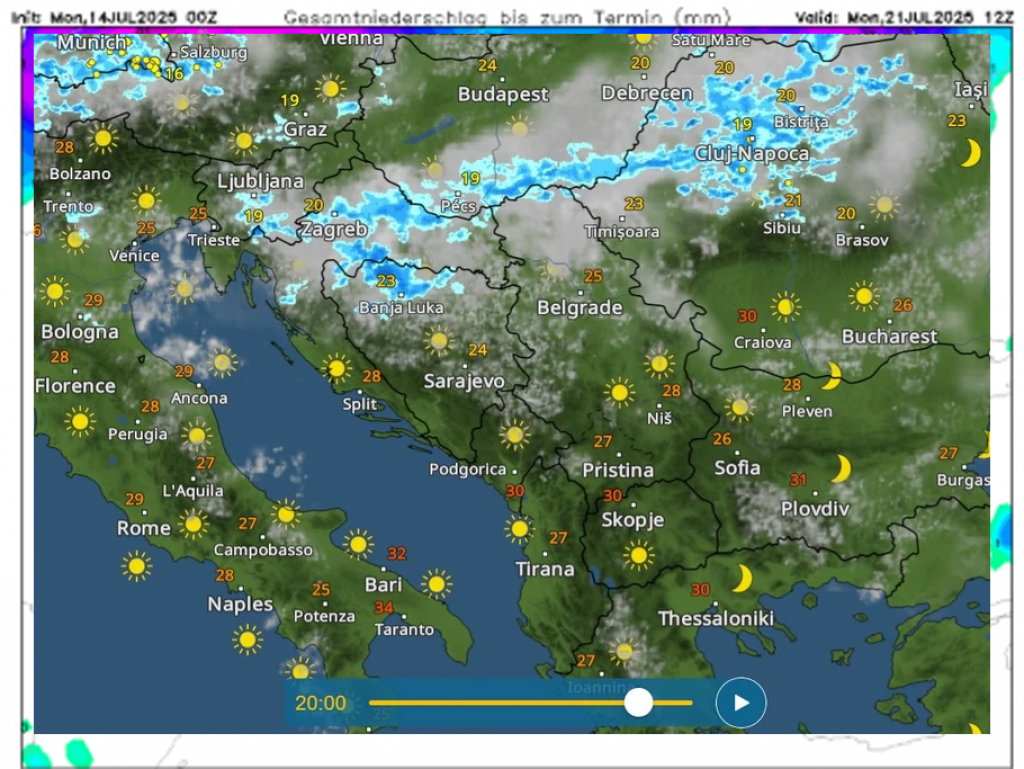
Task: Select the moon icon above Thessaloniki
Action: pos(741,578)
